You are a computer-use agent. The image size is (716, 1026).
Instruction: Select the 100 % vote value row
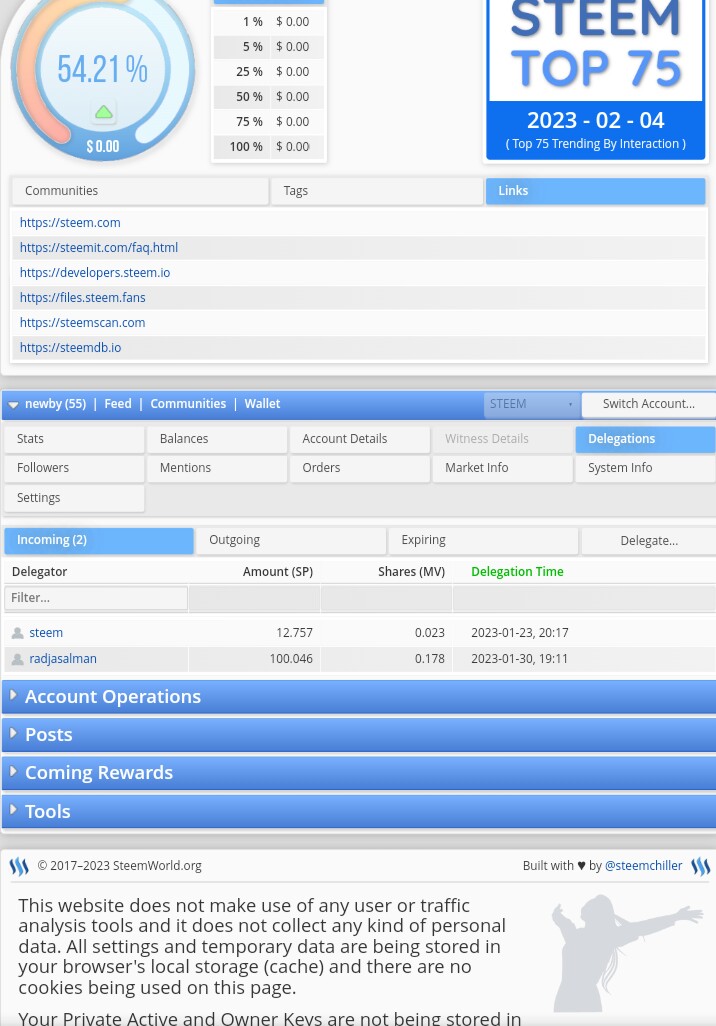[x=269, y=147]
